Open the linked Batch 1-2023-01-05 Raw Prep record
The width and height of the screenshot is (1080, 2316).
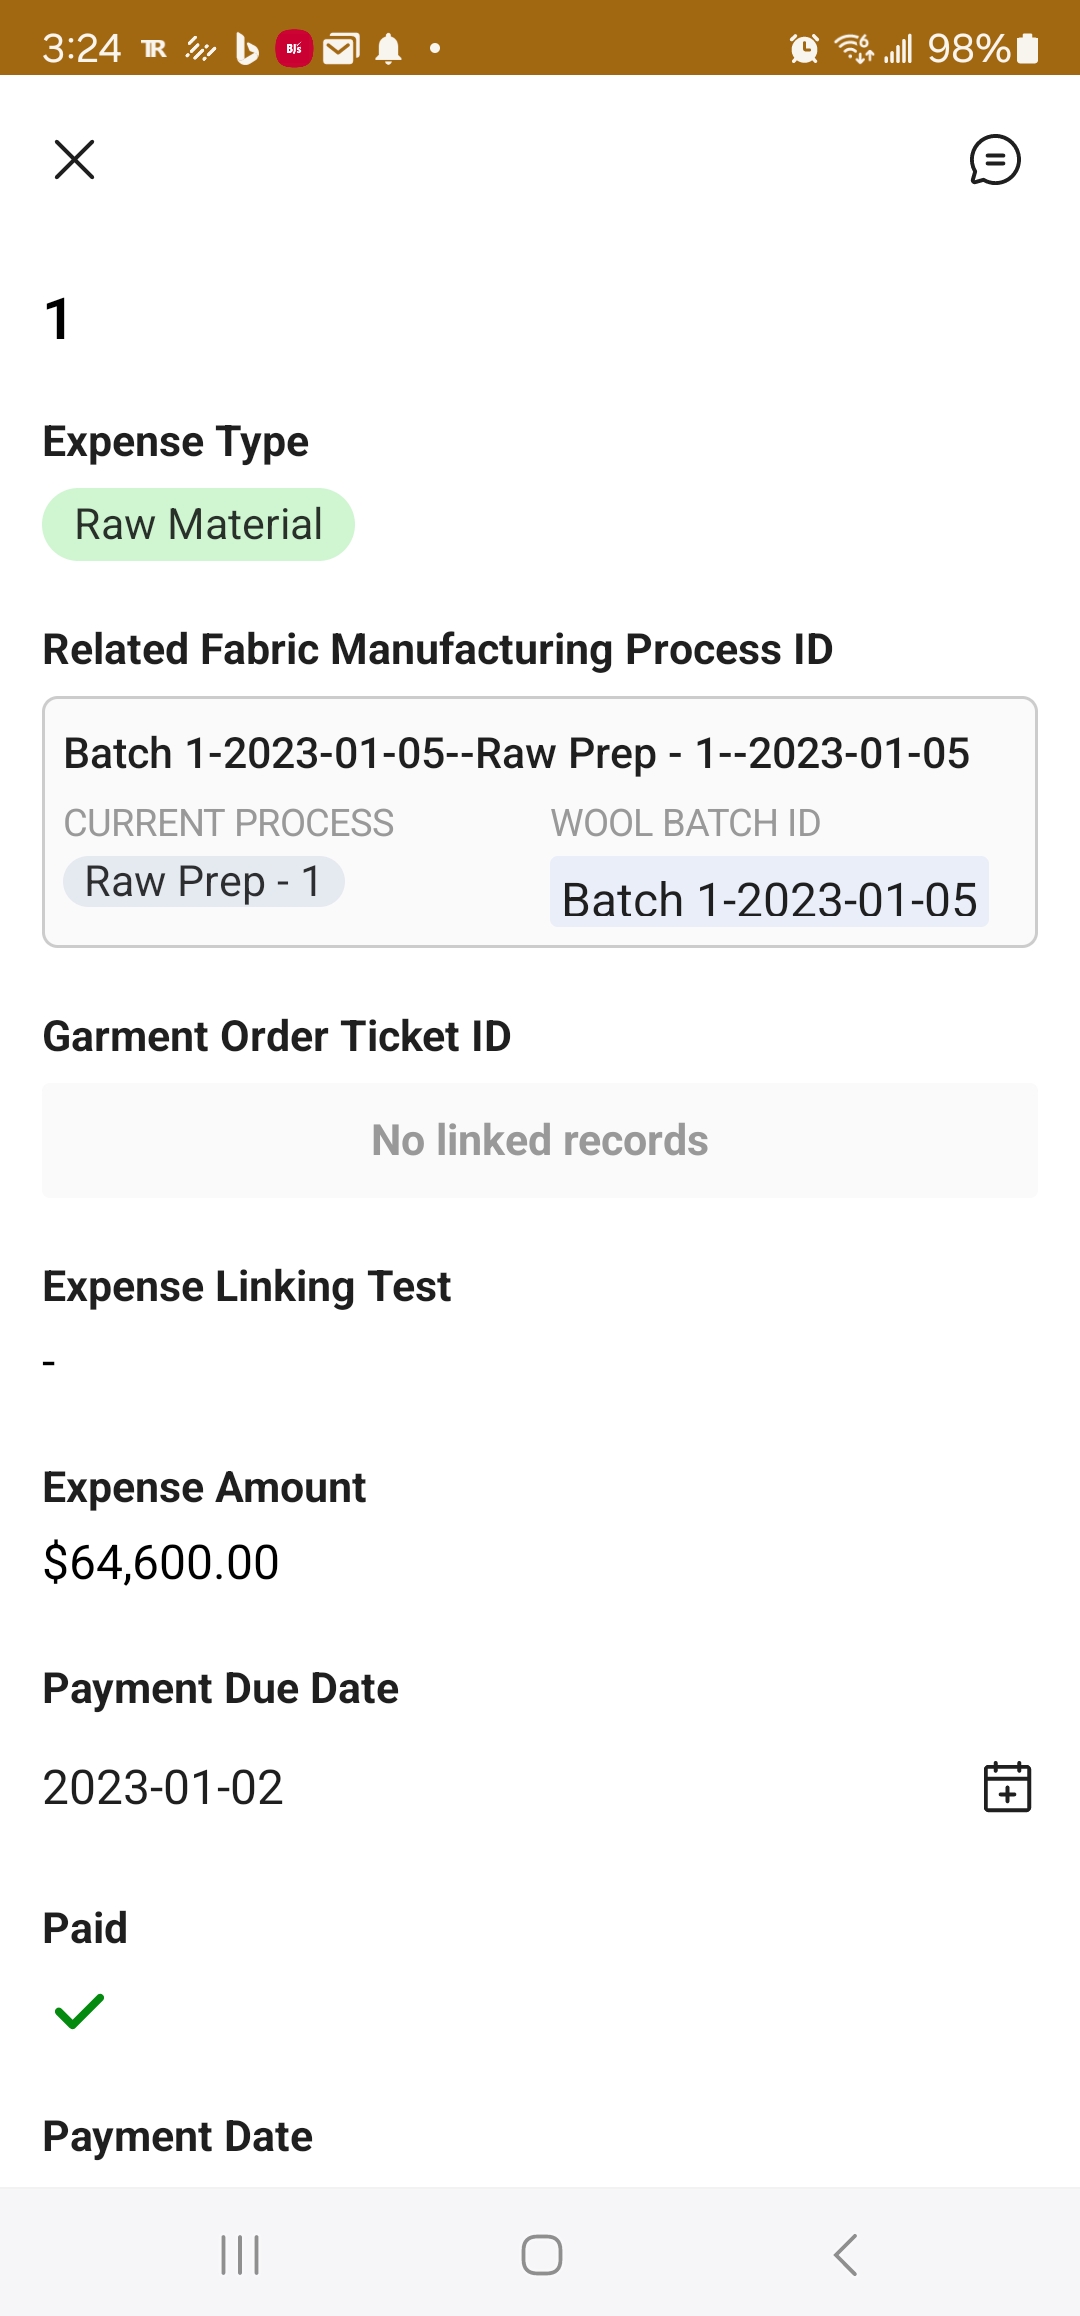[x=516, y=754]
